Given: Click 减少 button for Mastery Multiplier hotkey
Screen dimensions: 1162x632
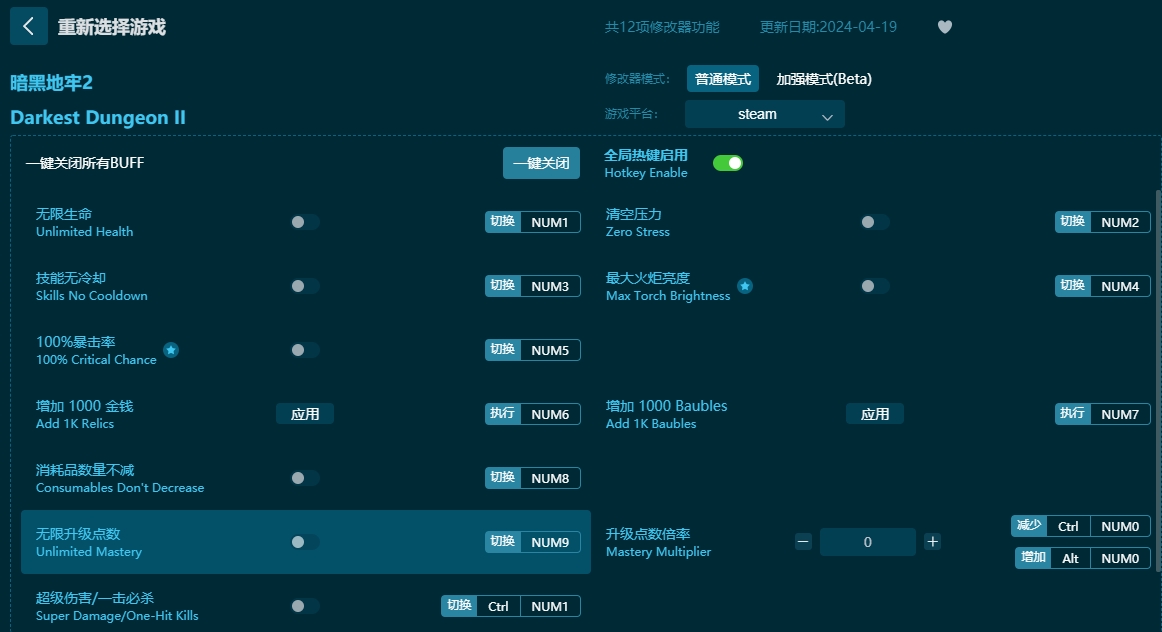Looking at the screenshot, I should click(x=1029, y=526).
